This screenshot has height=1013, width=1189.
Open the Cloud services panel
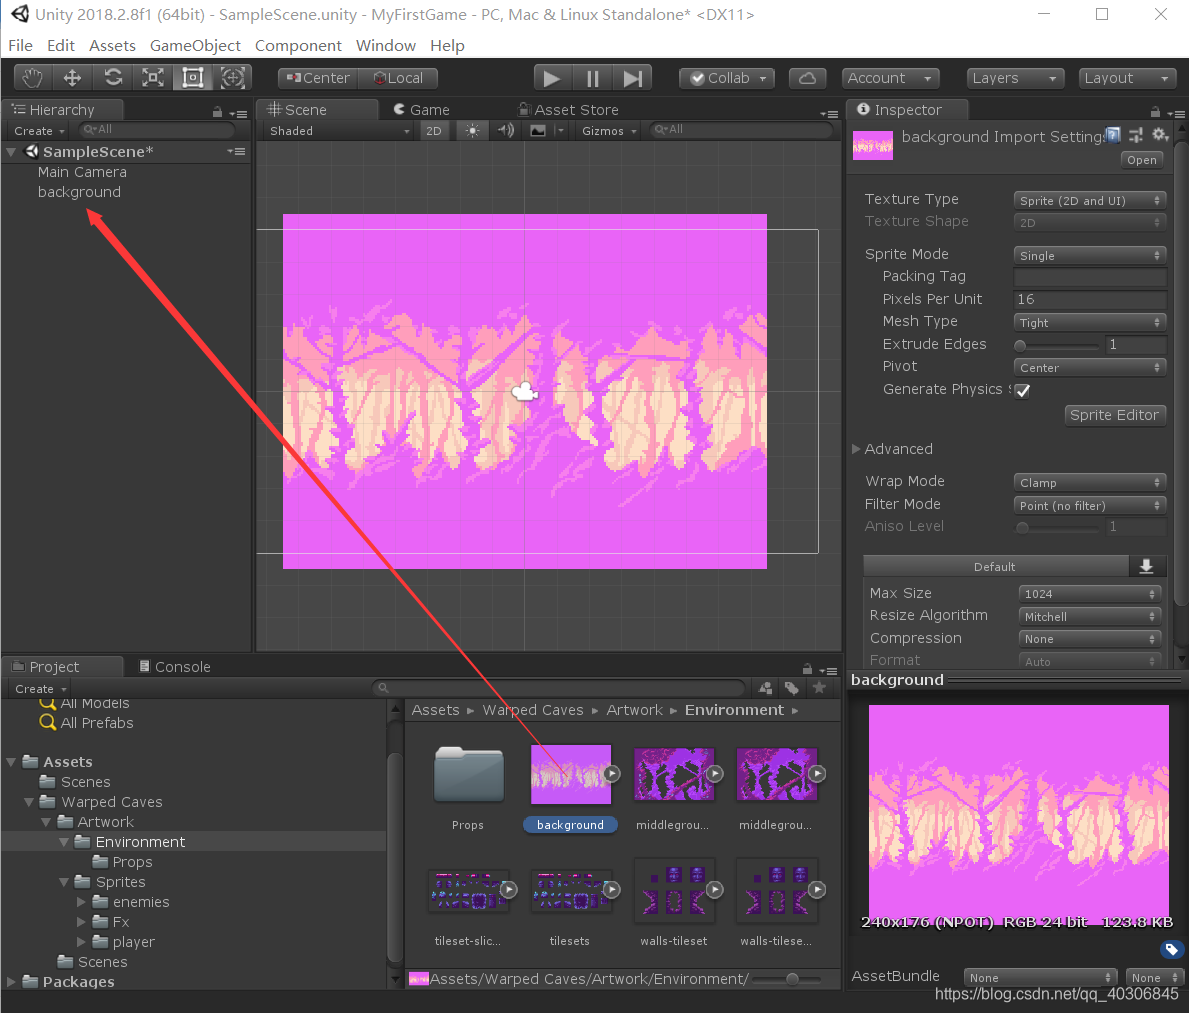(x=808, y=78)
